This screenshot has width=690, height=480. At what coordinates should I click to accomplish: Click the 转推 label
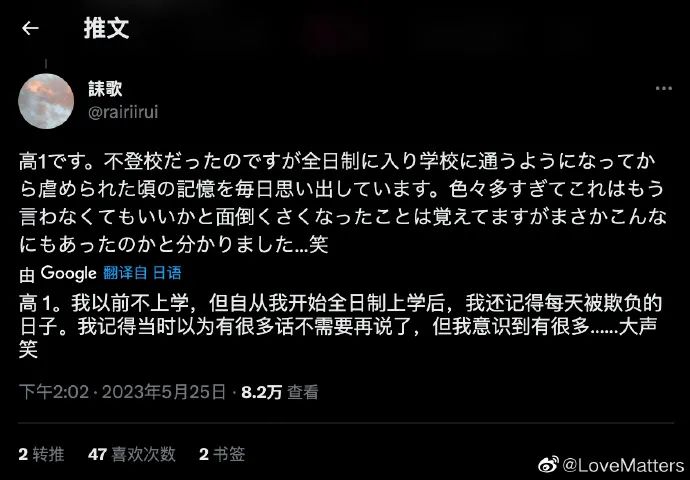click(x=48, y=454)
